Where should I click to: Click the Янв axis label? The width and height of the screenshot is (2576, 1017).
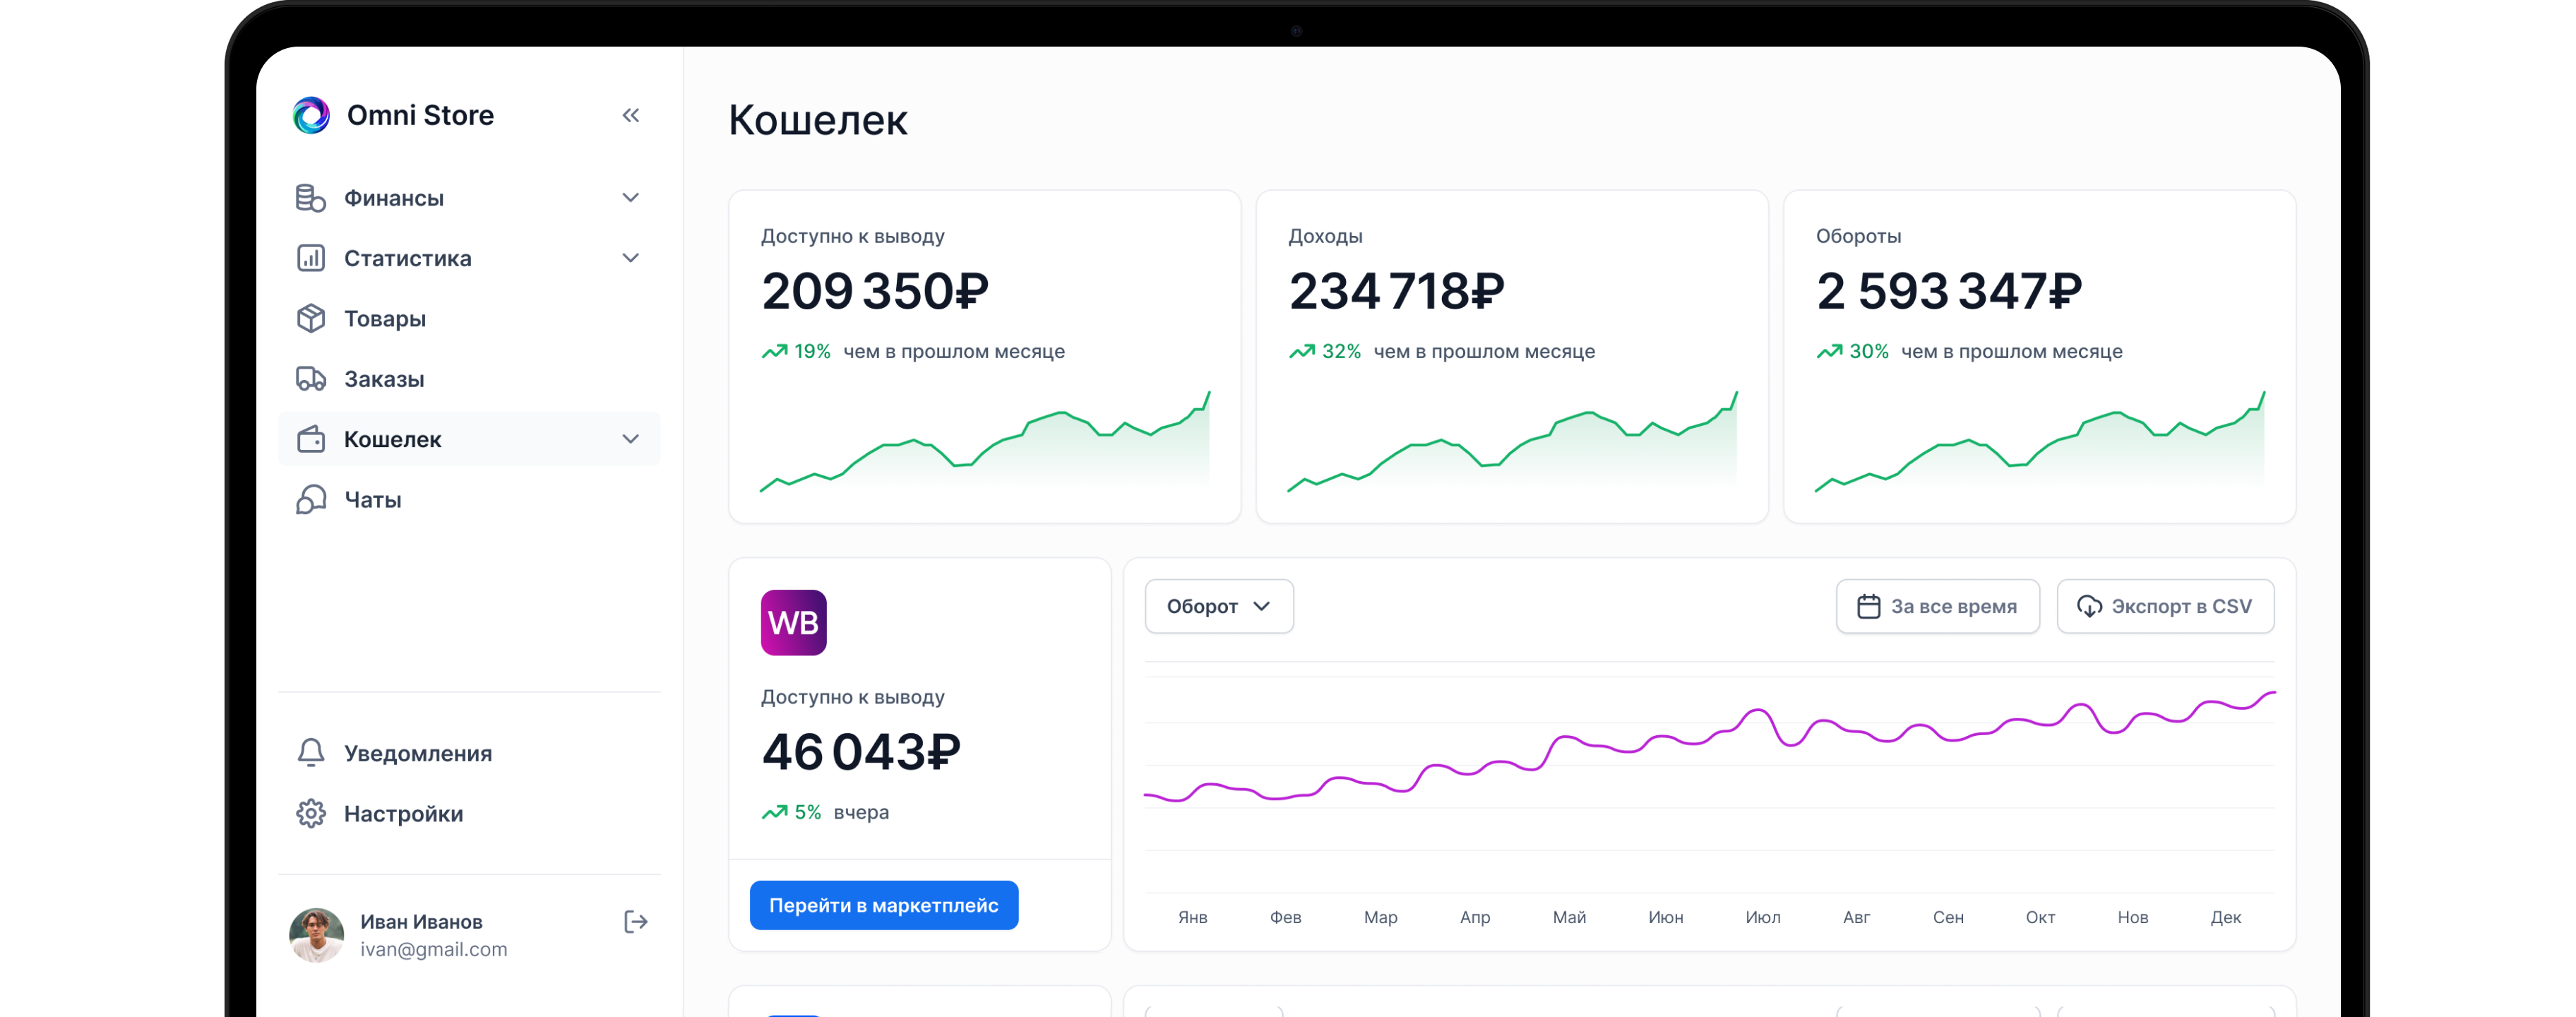coord(1192,917)
